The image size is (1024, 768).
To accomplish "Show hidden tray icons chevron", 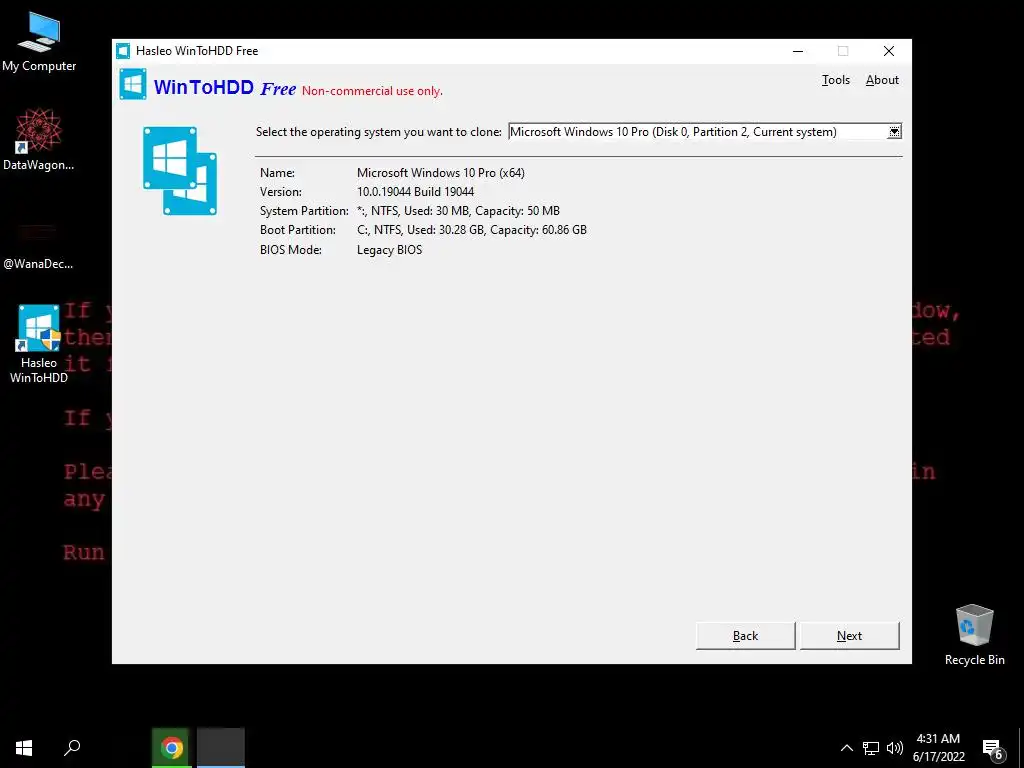I will pos(846,748).
